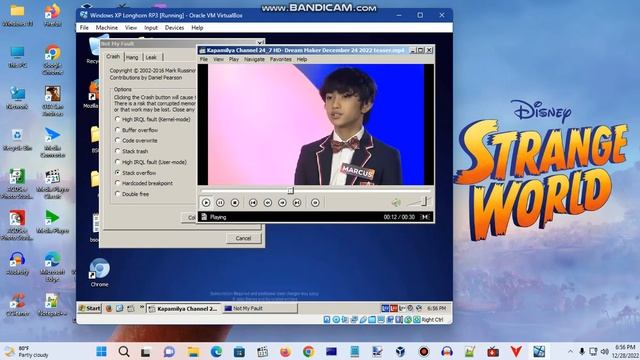This screenshot has width=640, height=360.
Task: Open Windows Search from the taskbar
Action: pos(124,351)
